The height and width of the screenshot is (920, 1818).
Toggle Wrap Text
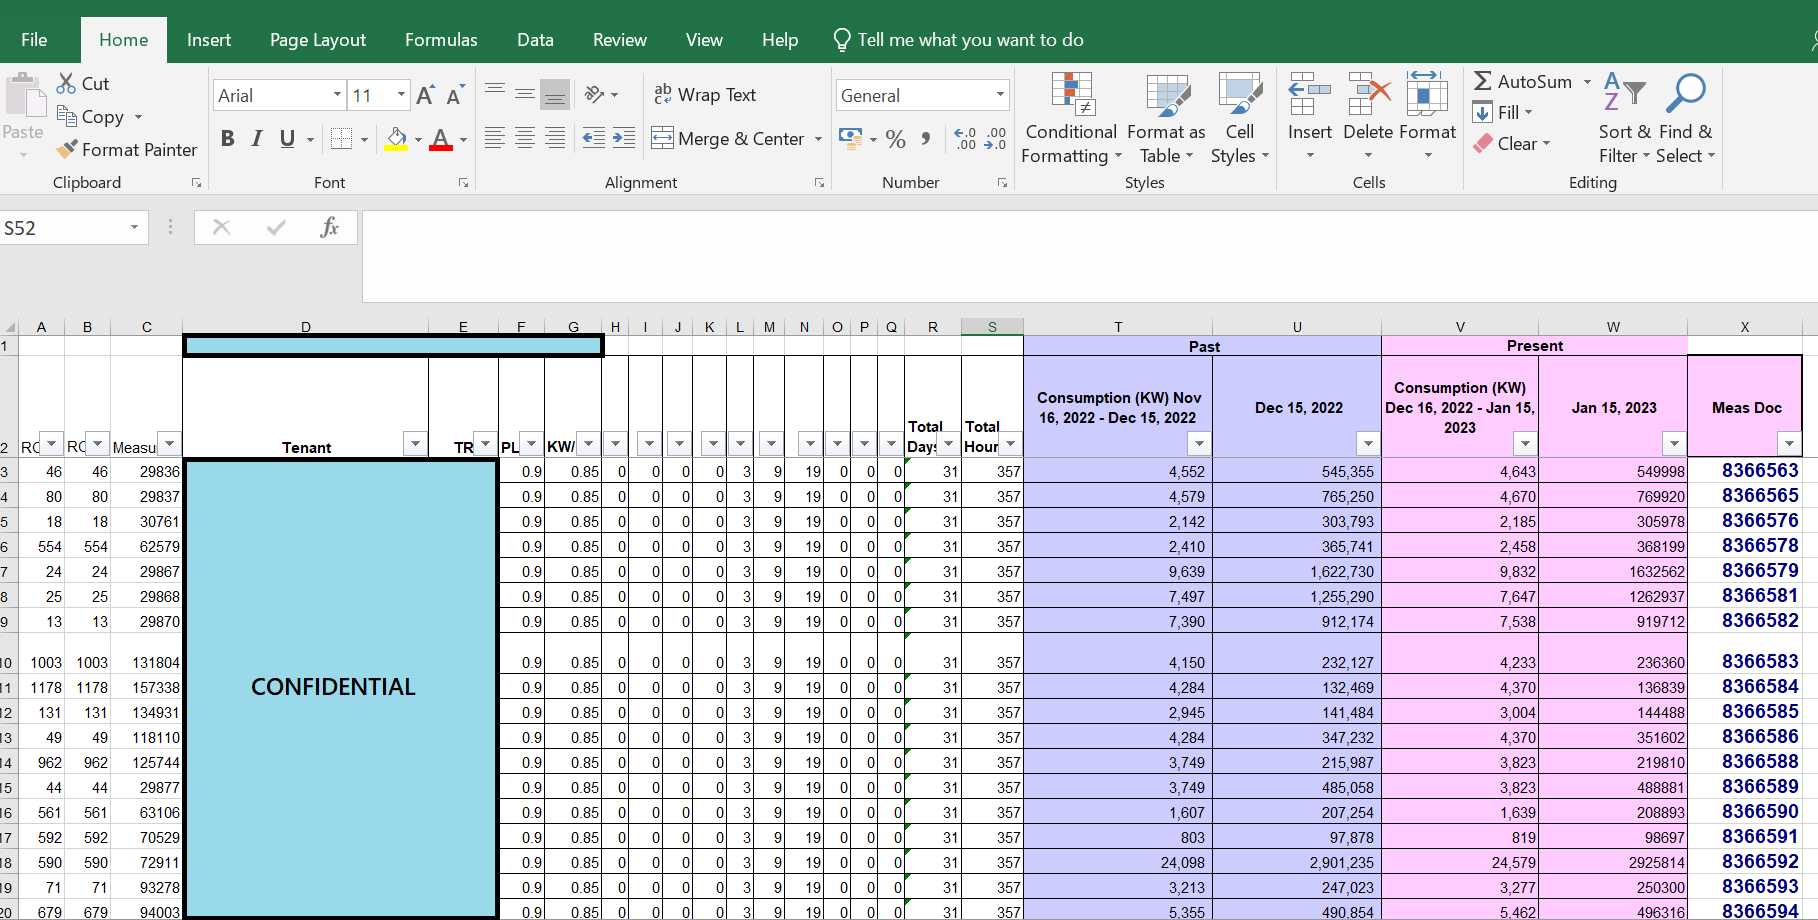click(x=705, y=95)
